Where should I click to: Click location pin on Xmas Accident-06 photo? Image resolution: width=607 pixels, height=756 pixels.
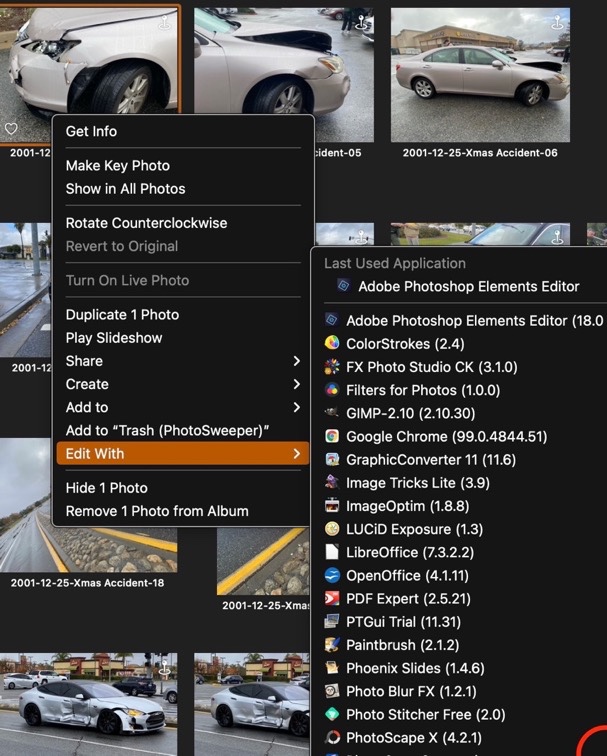(557, 22)
